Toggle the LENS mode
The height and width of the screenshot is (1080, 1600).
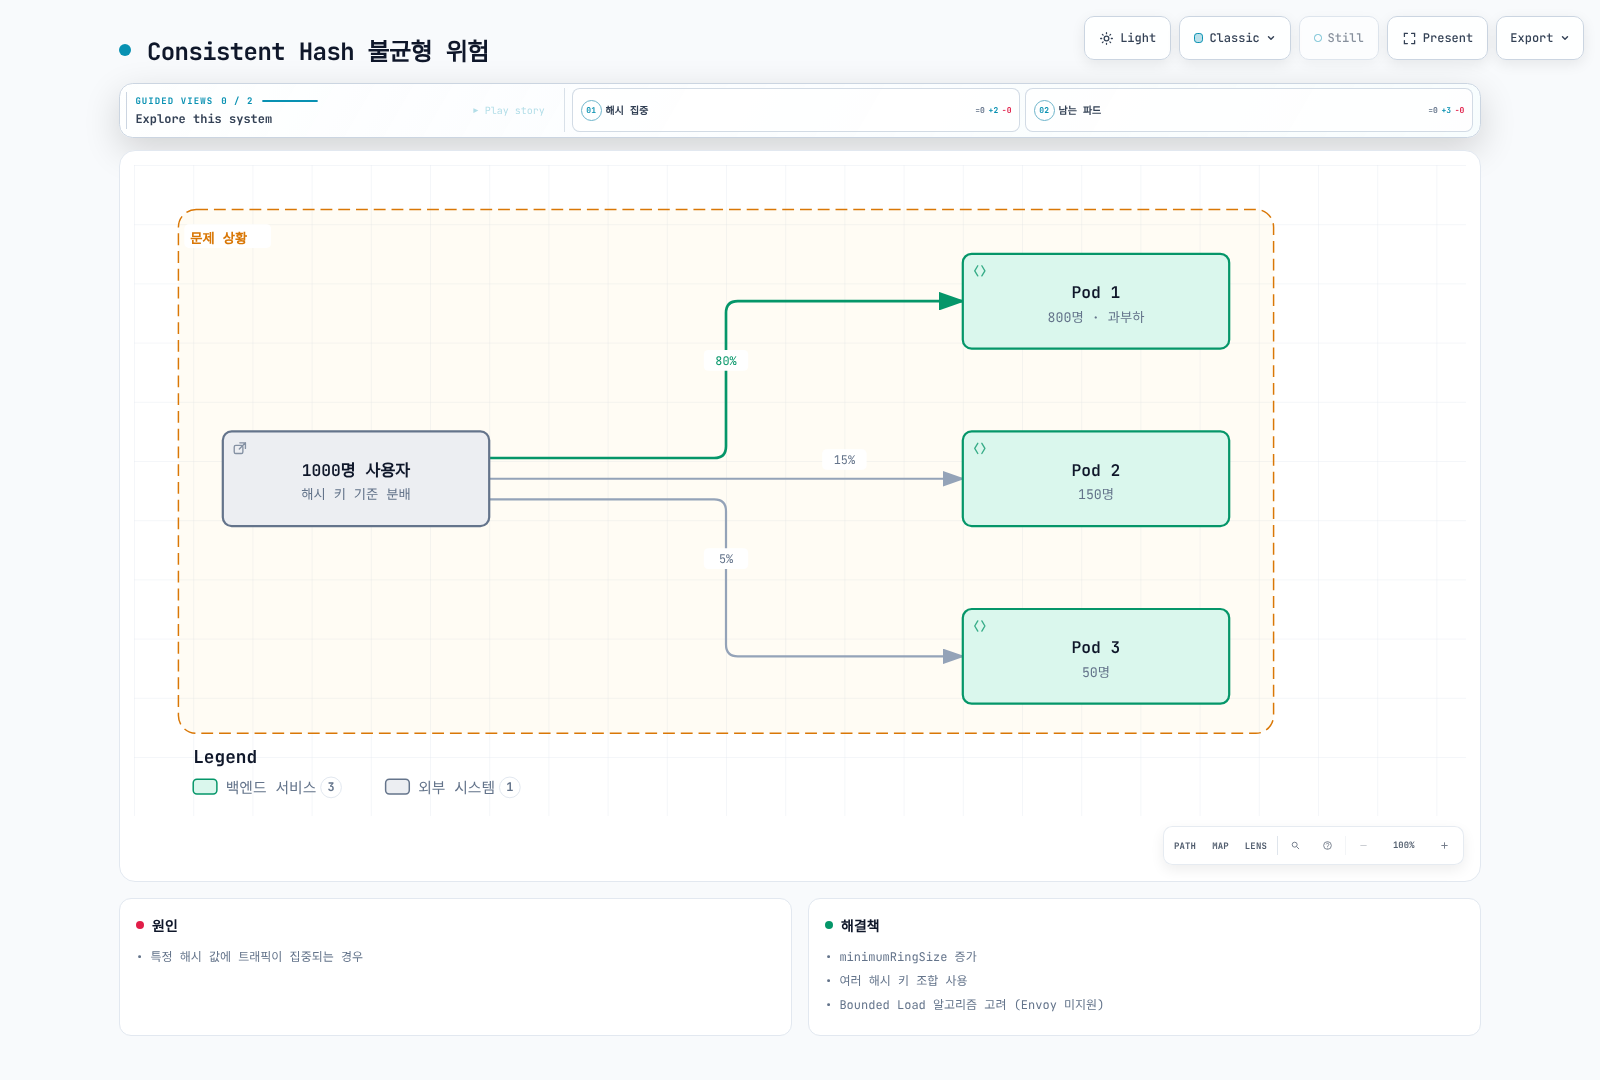[x=1256, y=846]
